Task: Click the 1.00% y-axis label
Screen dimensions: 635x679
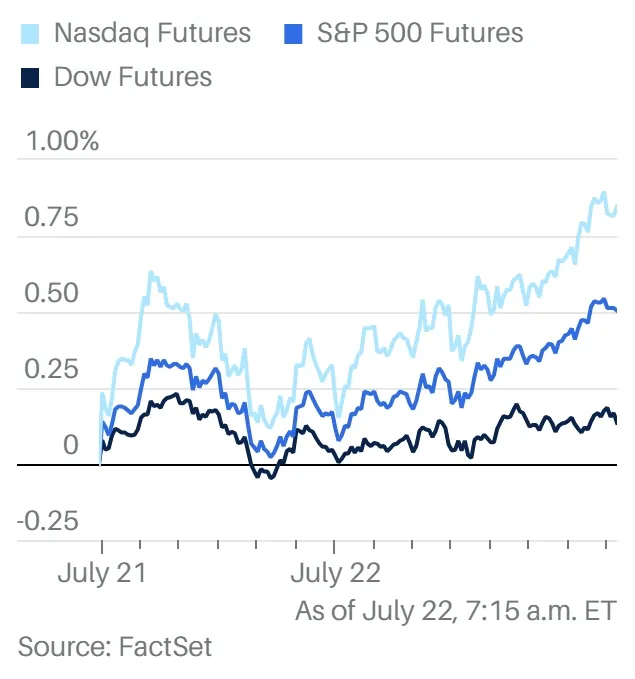Action: point(62,141)
